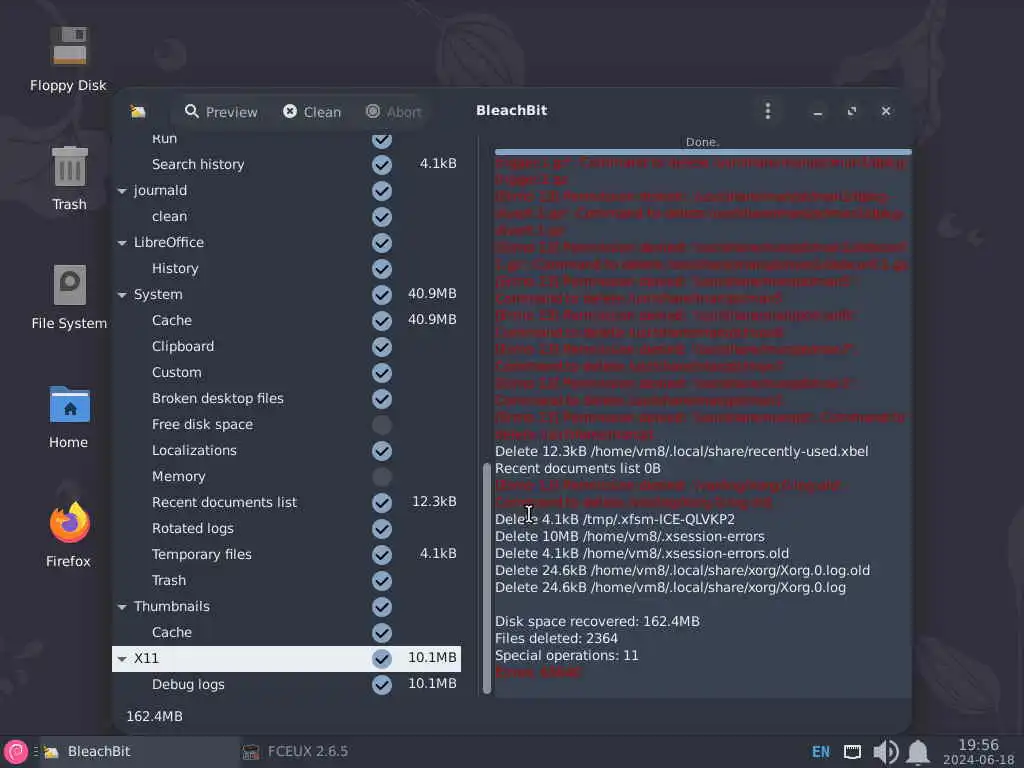Open the Debian applications menu
1024x768 pixels.
click(16, 752)
